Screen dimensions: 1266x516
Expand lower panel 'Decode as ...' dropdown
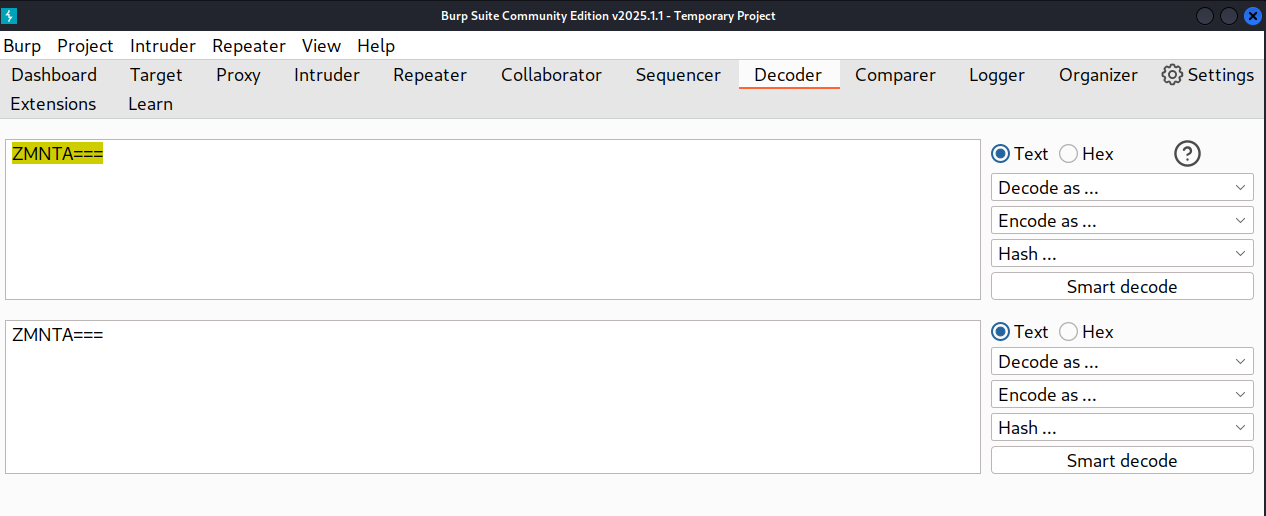tap(1122, 361)
